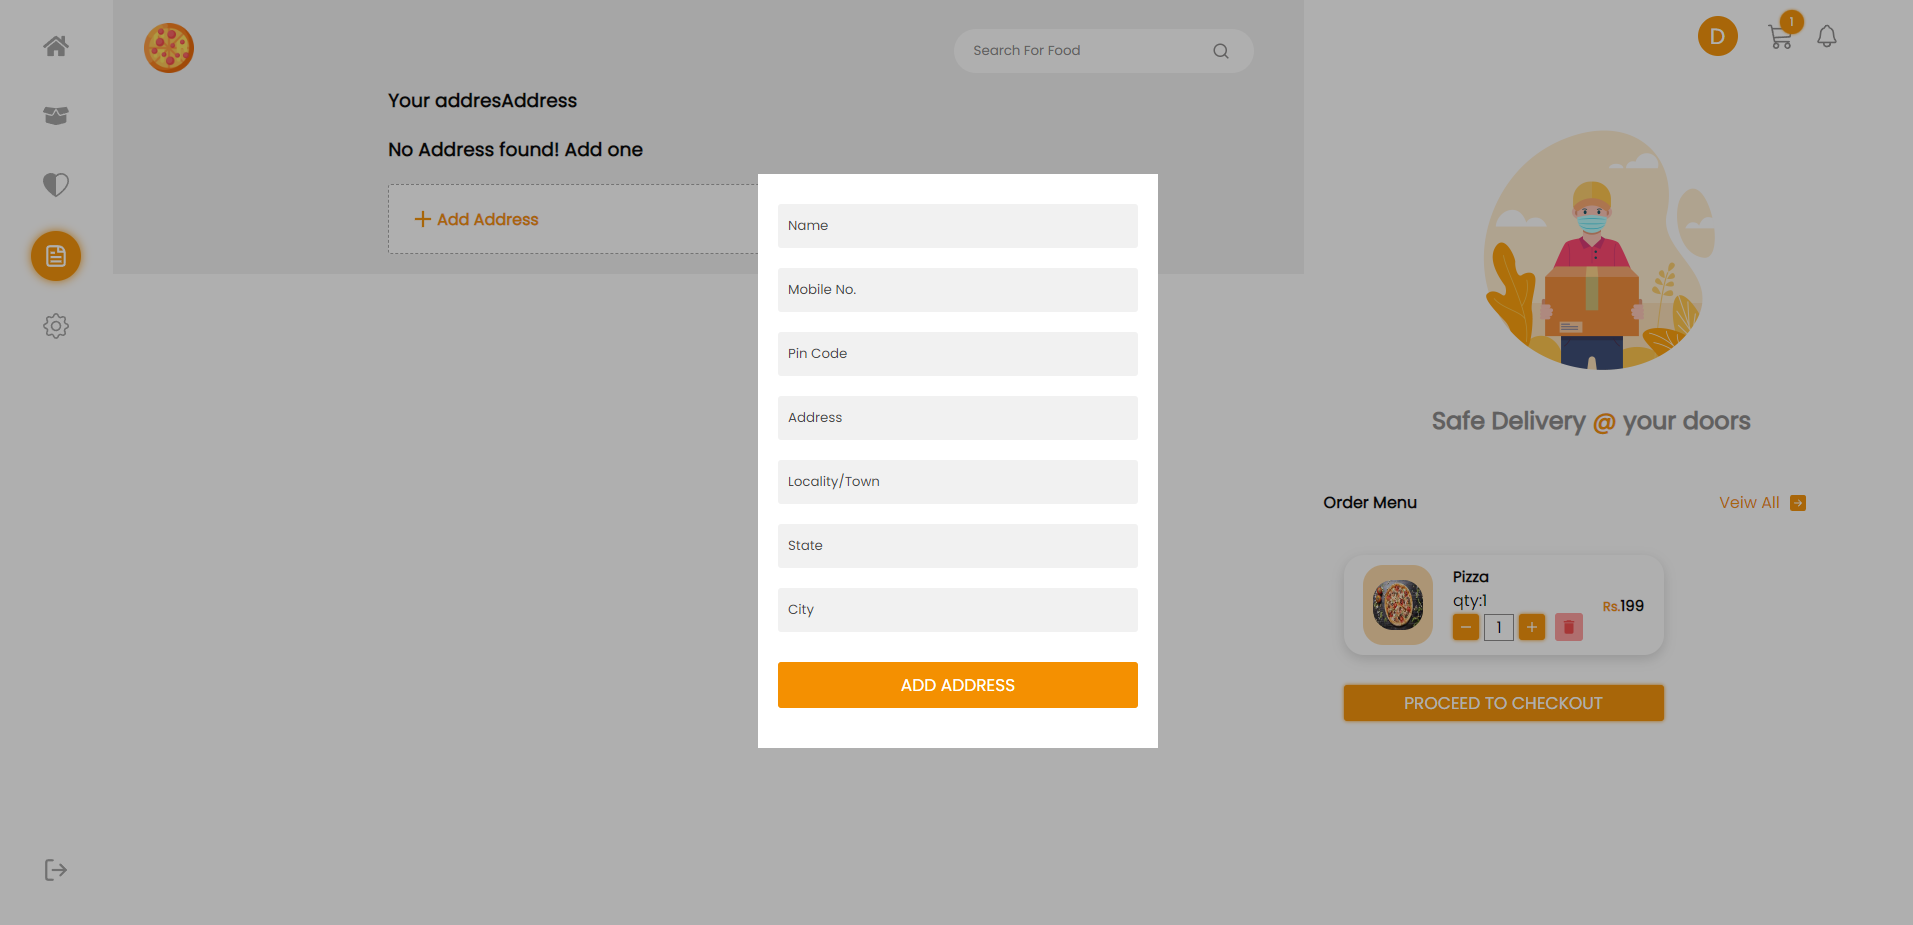
Task: Open the Home page from the sidebar
Action: click(x=56, y=45)
